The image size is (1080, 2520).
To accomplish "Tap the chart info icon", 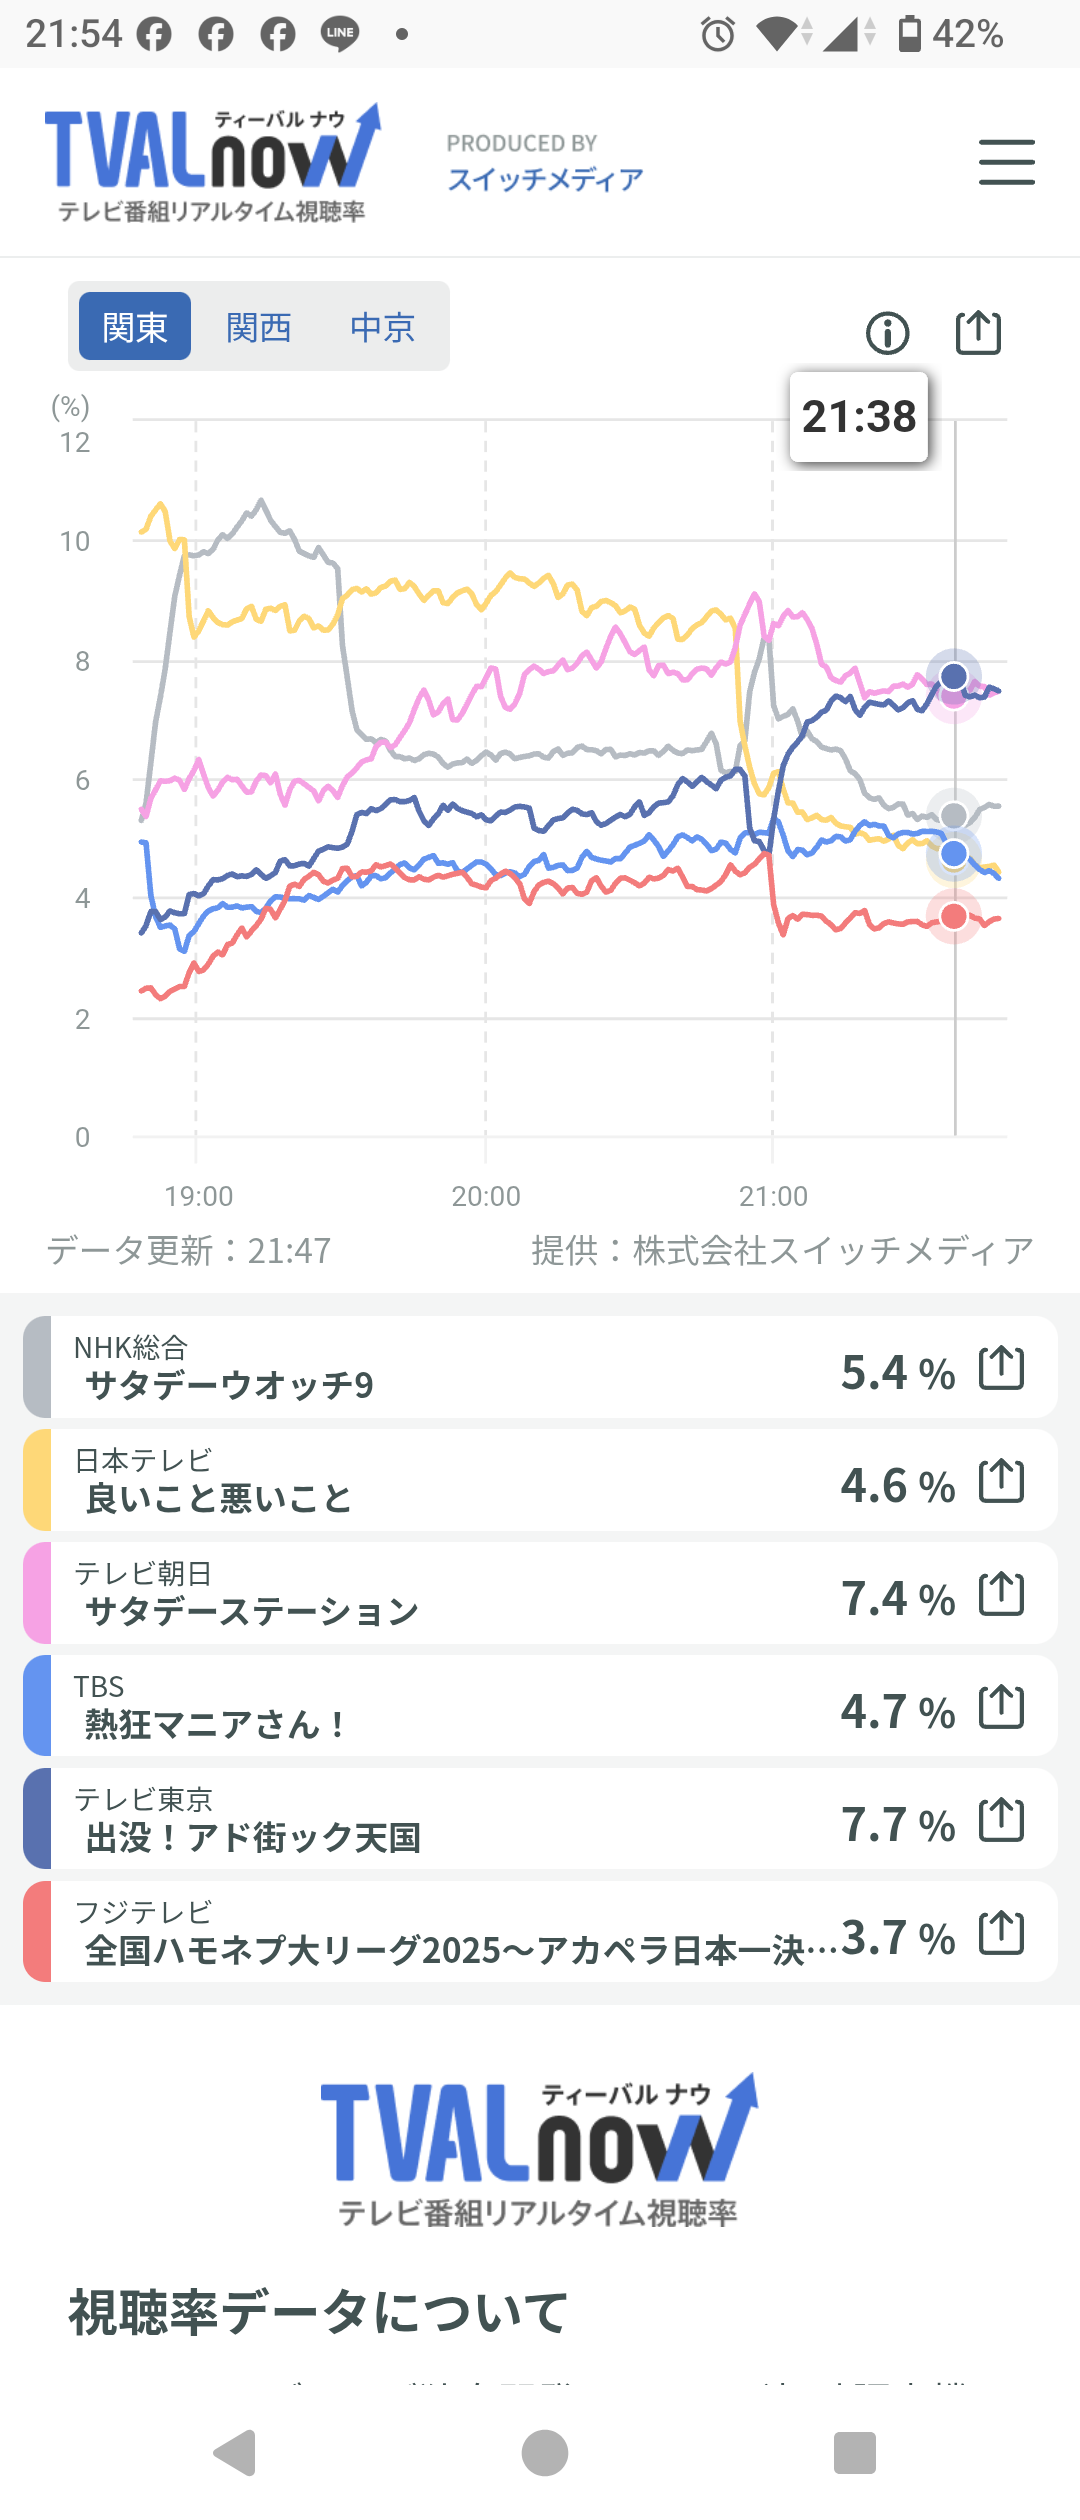I will point(887,333).
